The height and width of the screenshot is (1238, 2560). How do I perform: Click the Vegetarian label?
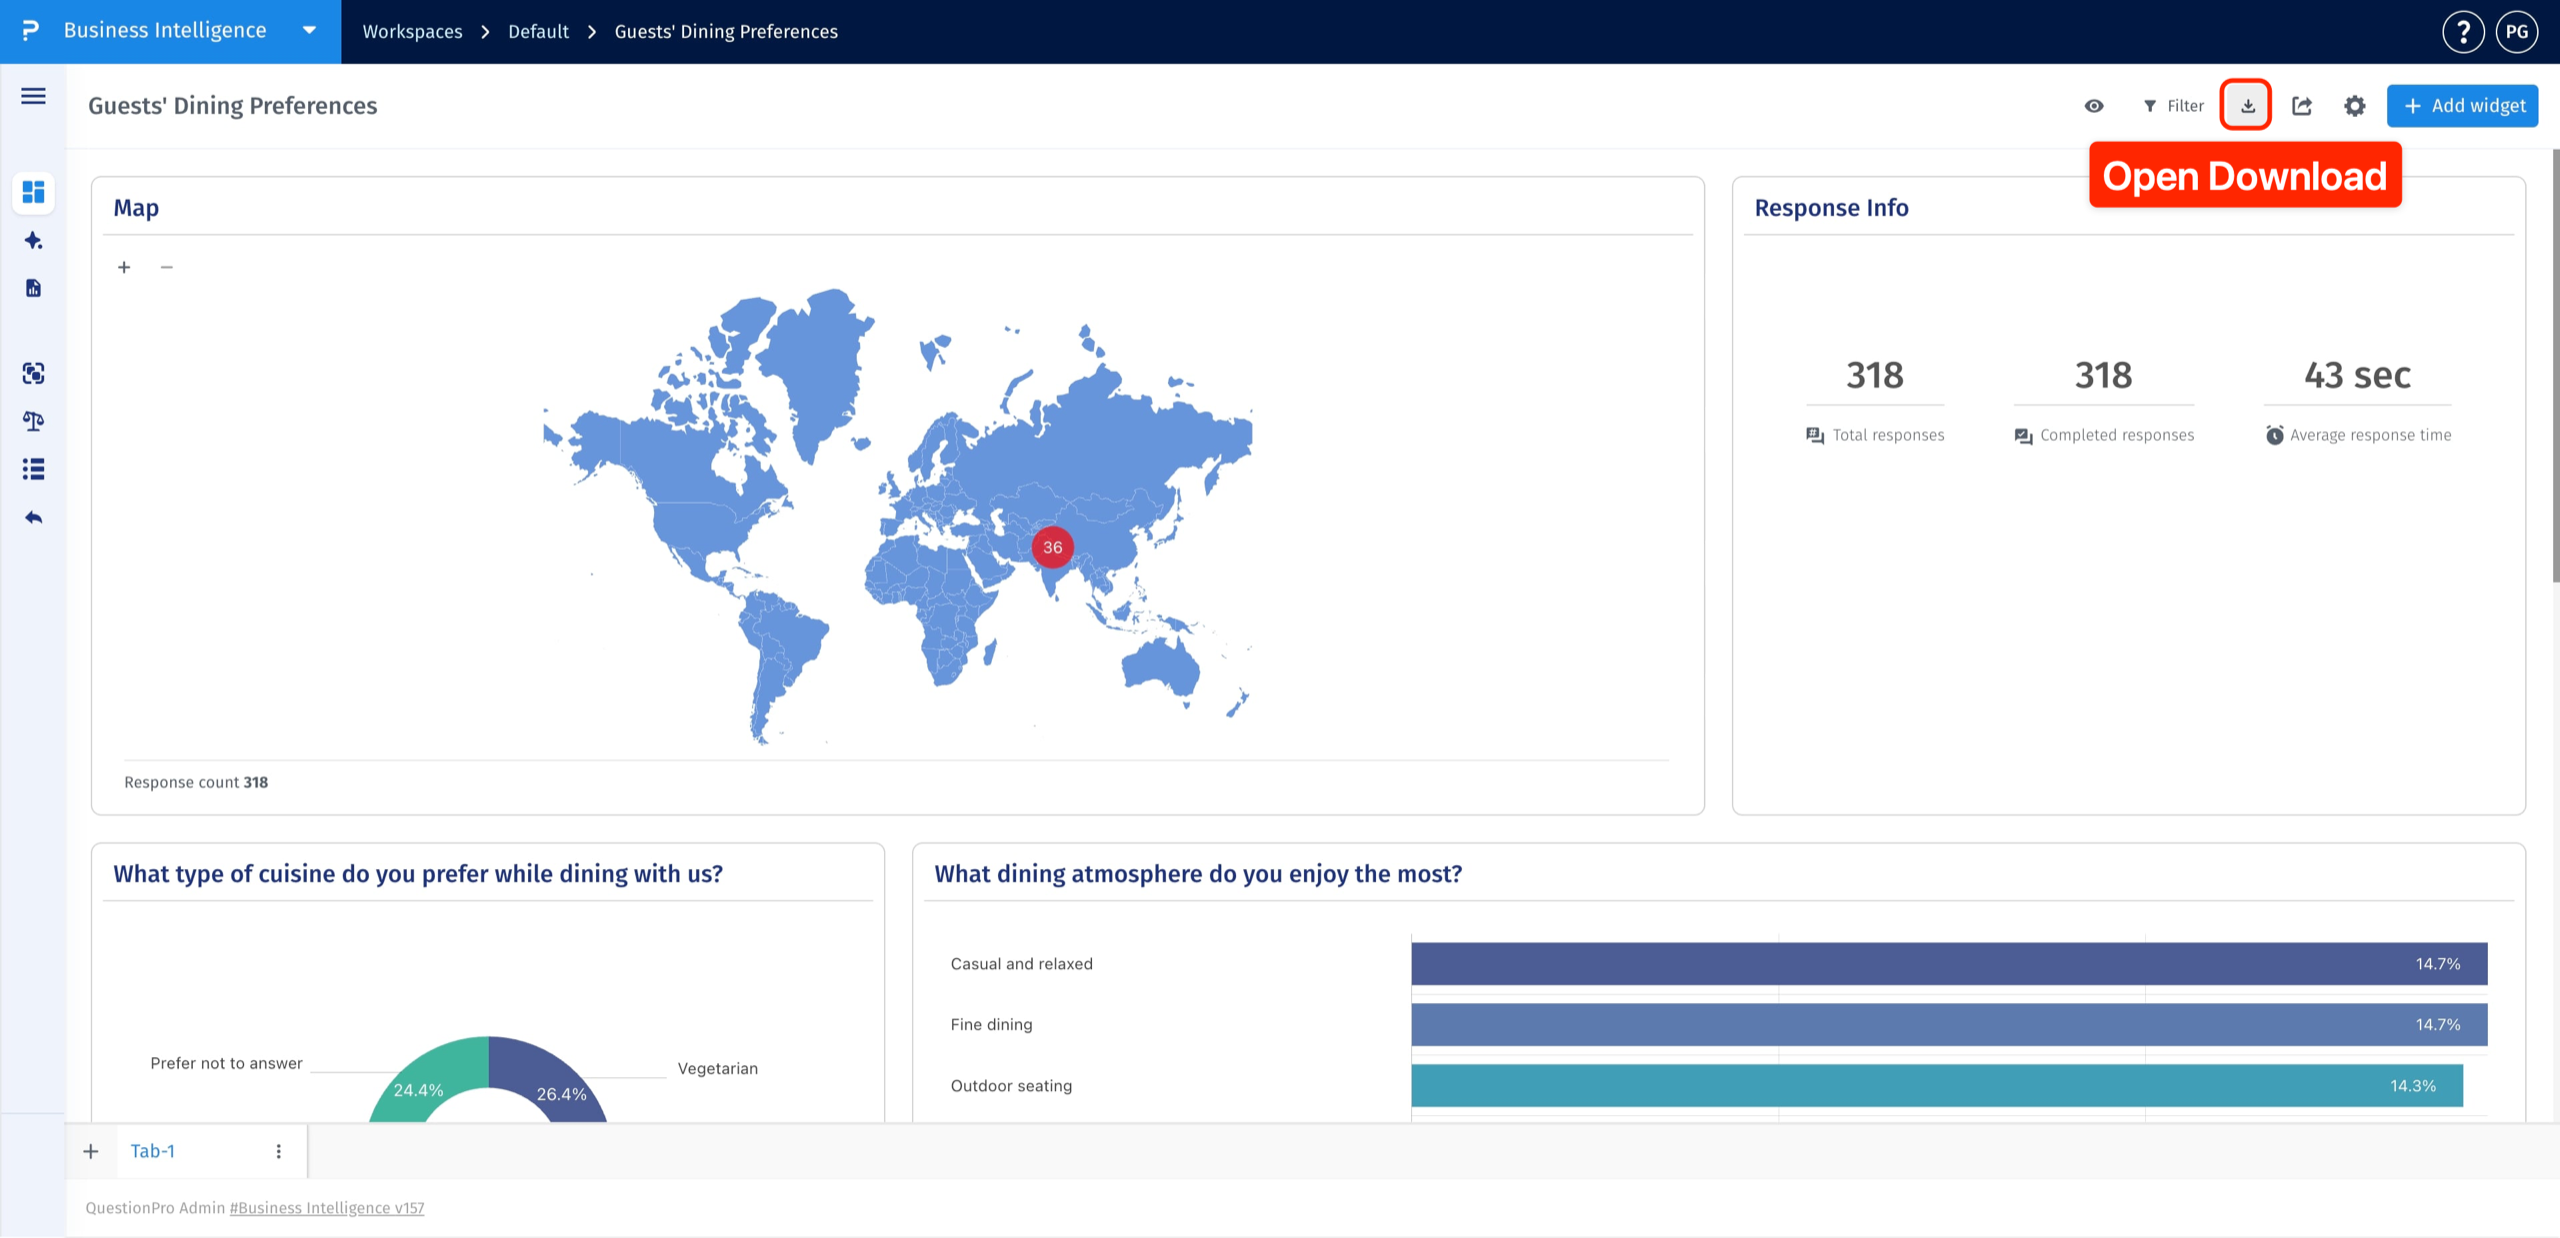718,1068
